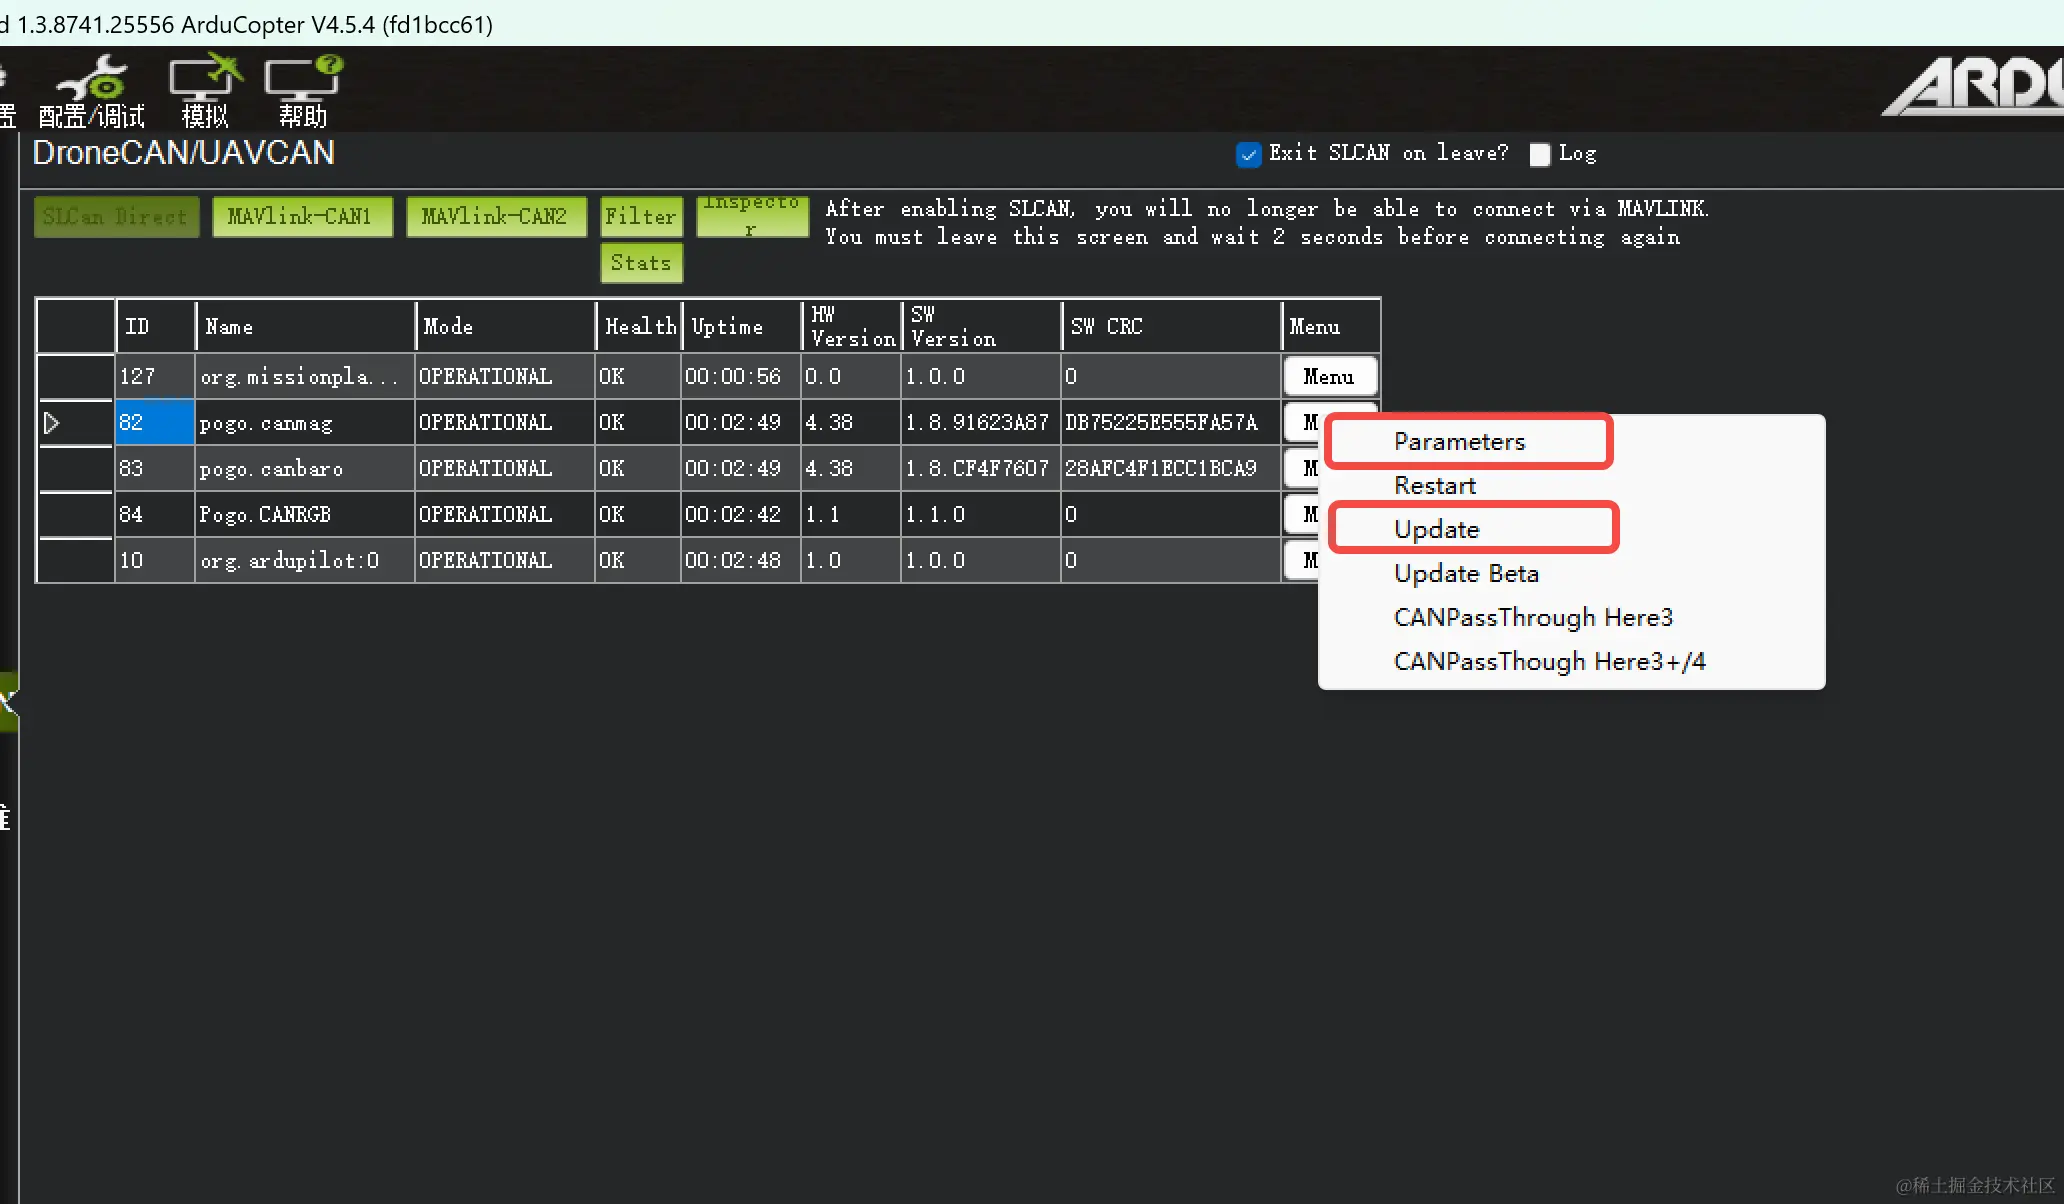Screen dimensions: 2064x1204
Task: Click the ArduPilot logo at top right
Action: coord(1975,88)
